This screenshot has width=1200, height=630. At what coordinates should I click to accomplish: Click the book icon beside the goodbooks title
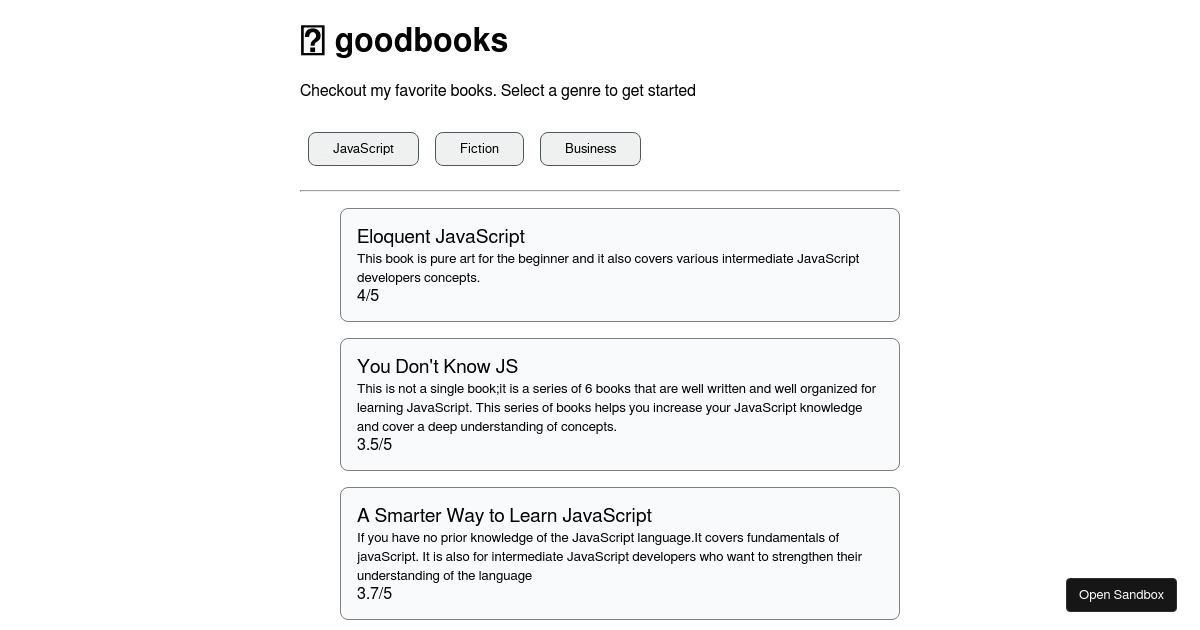313,40
